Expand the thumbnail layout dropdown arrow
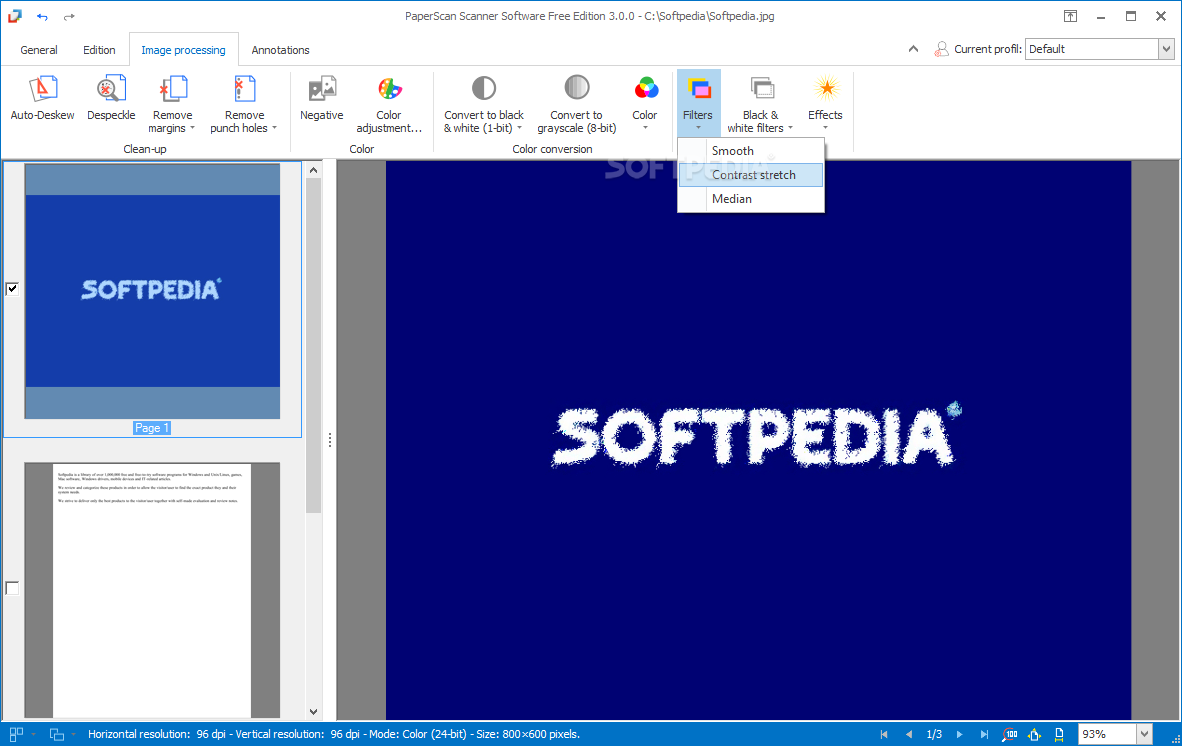This screenshot has width=1182, height=746. 33,734
